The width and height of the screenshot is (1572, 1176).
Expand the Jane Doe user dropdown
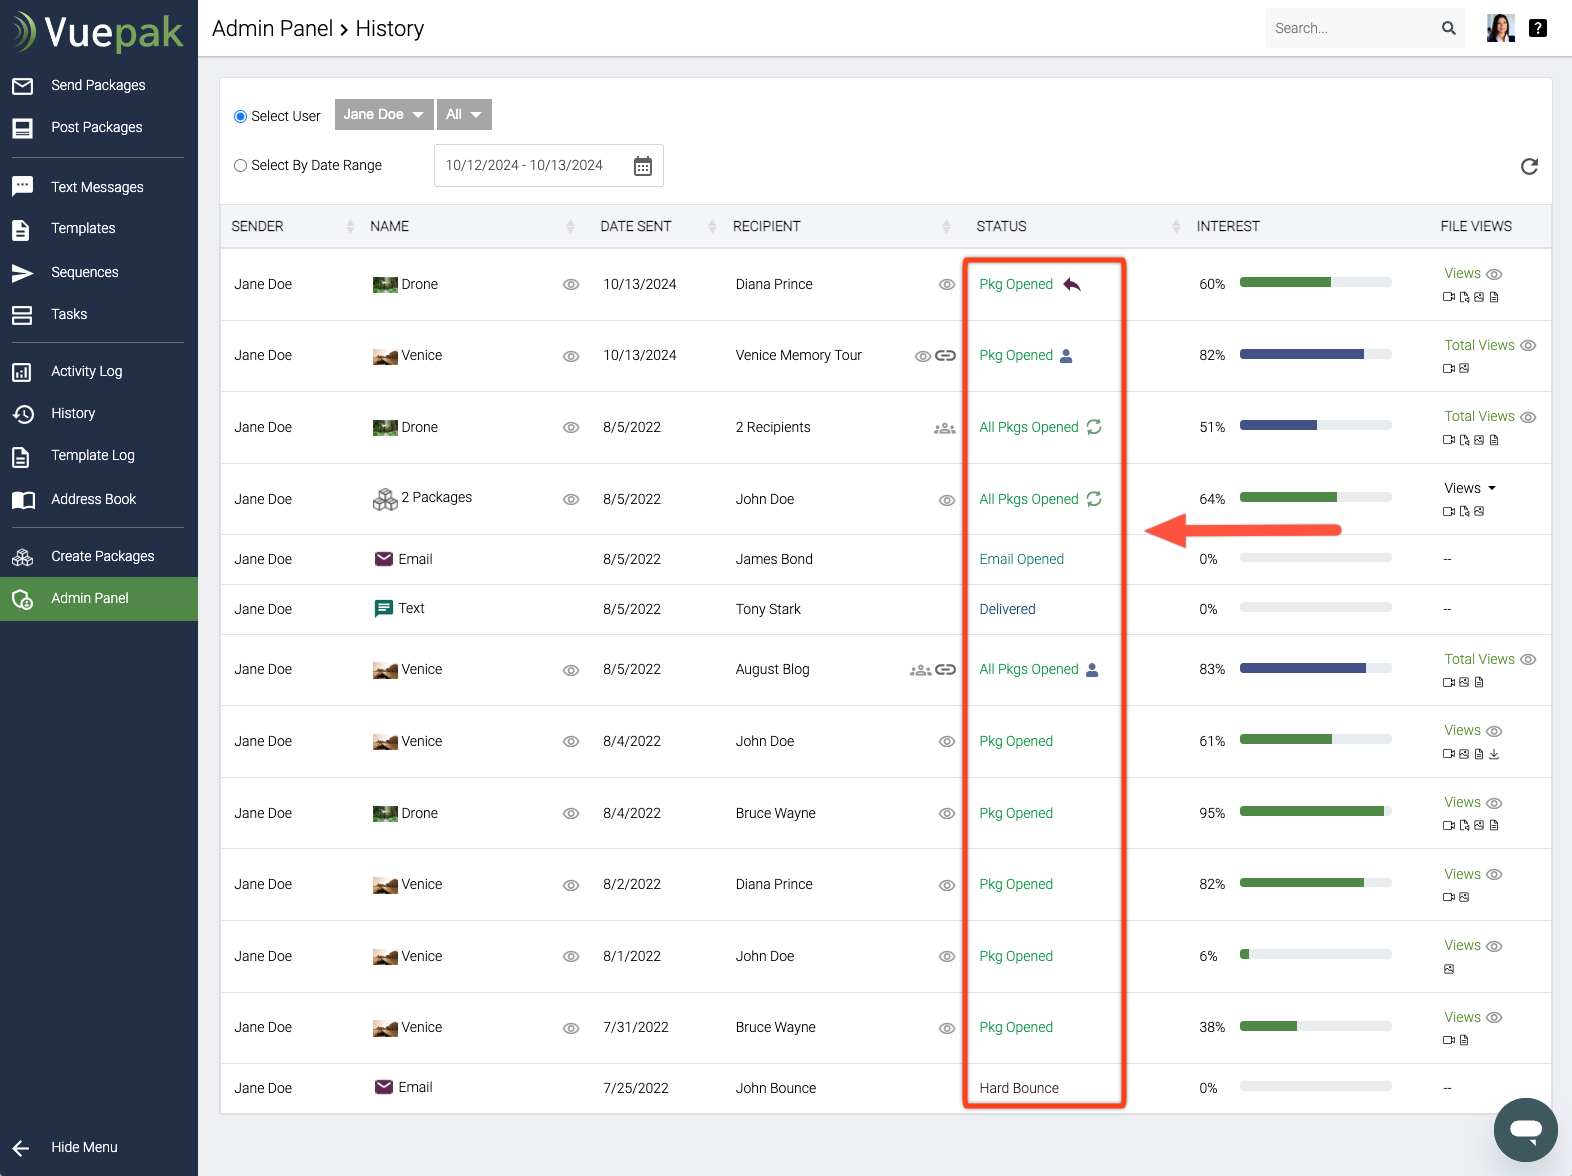point(384,115)
